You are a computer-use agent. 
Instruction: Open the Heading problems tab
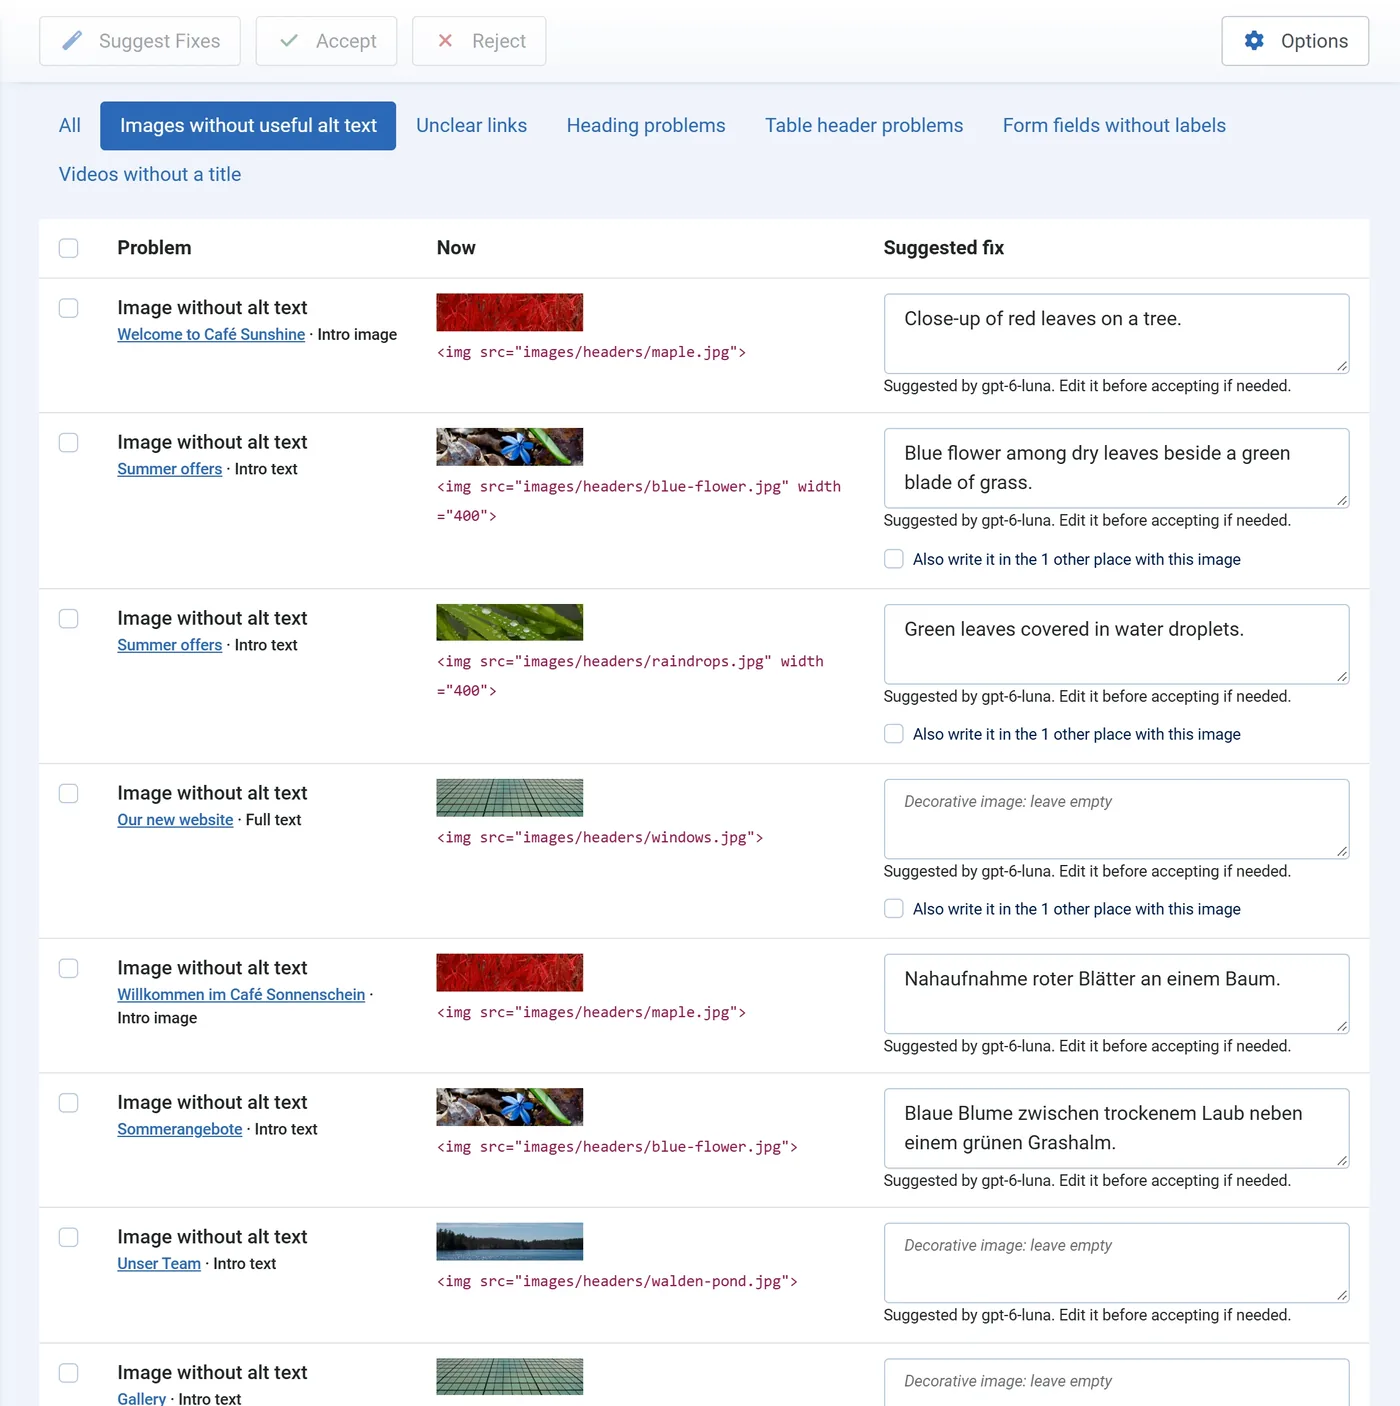coord(646,126)
